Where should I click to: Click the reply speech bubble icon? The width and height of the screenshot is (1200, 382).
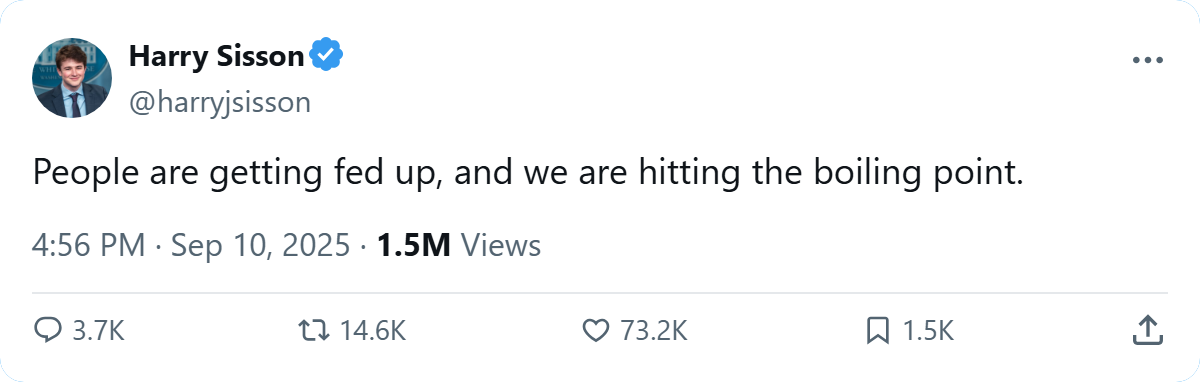click(48, 330)
